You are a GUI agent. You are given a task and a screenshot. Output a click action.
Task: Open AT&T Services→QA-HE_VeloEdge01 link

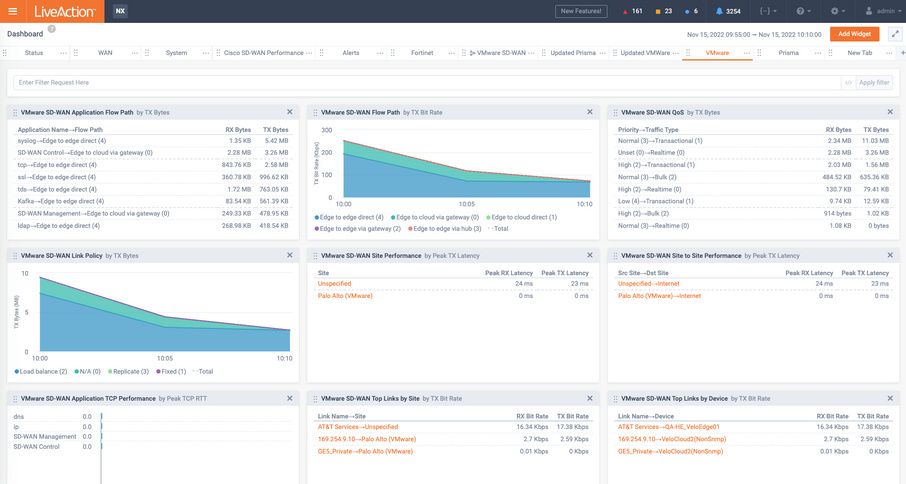[x=669, y=427]
